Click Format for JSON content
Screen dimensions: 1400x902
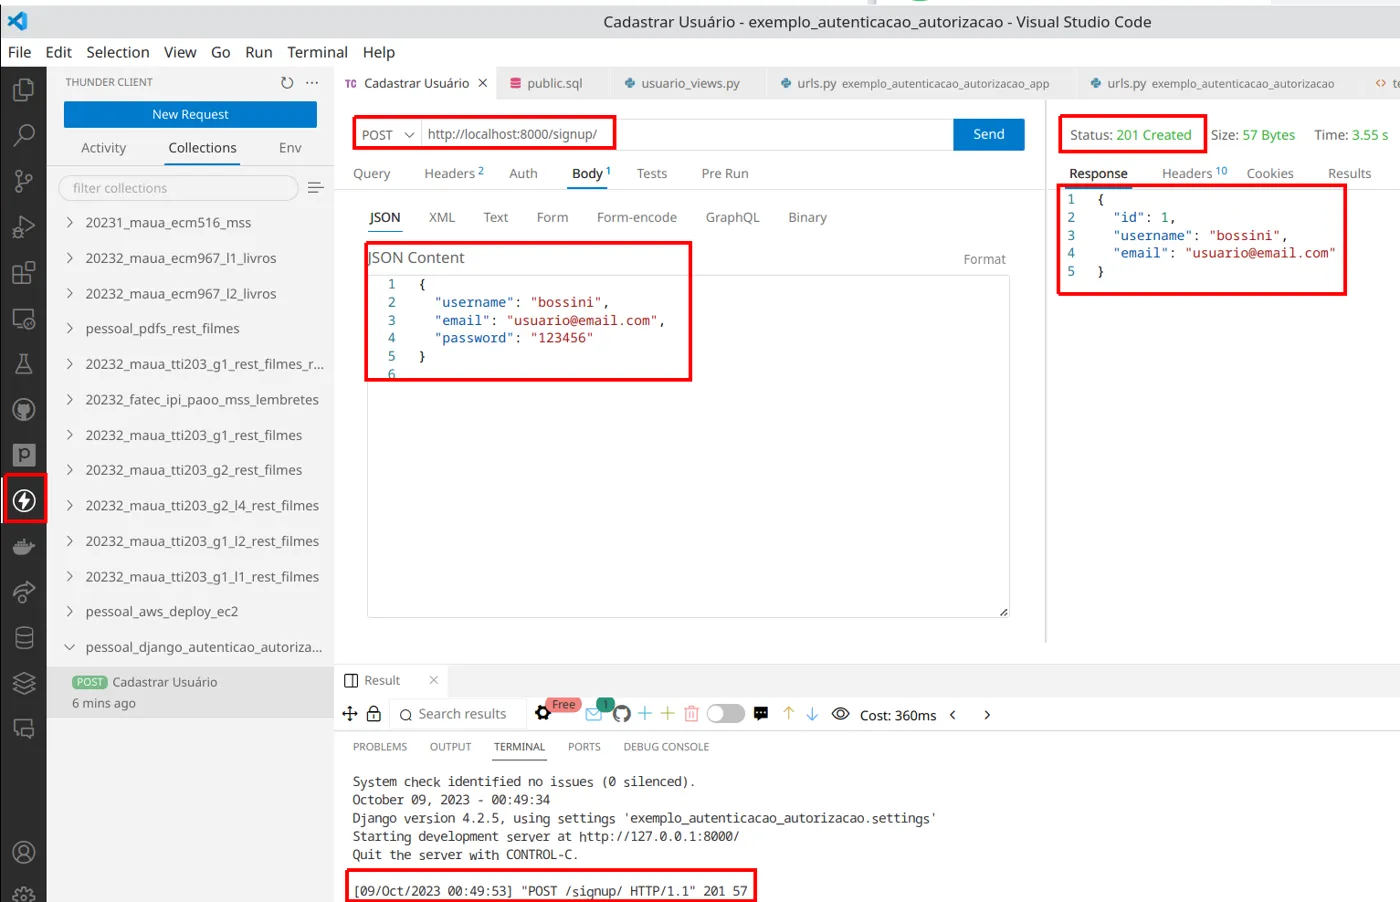pyautogui.click(x=984, y=260)
